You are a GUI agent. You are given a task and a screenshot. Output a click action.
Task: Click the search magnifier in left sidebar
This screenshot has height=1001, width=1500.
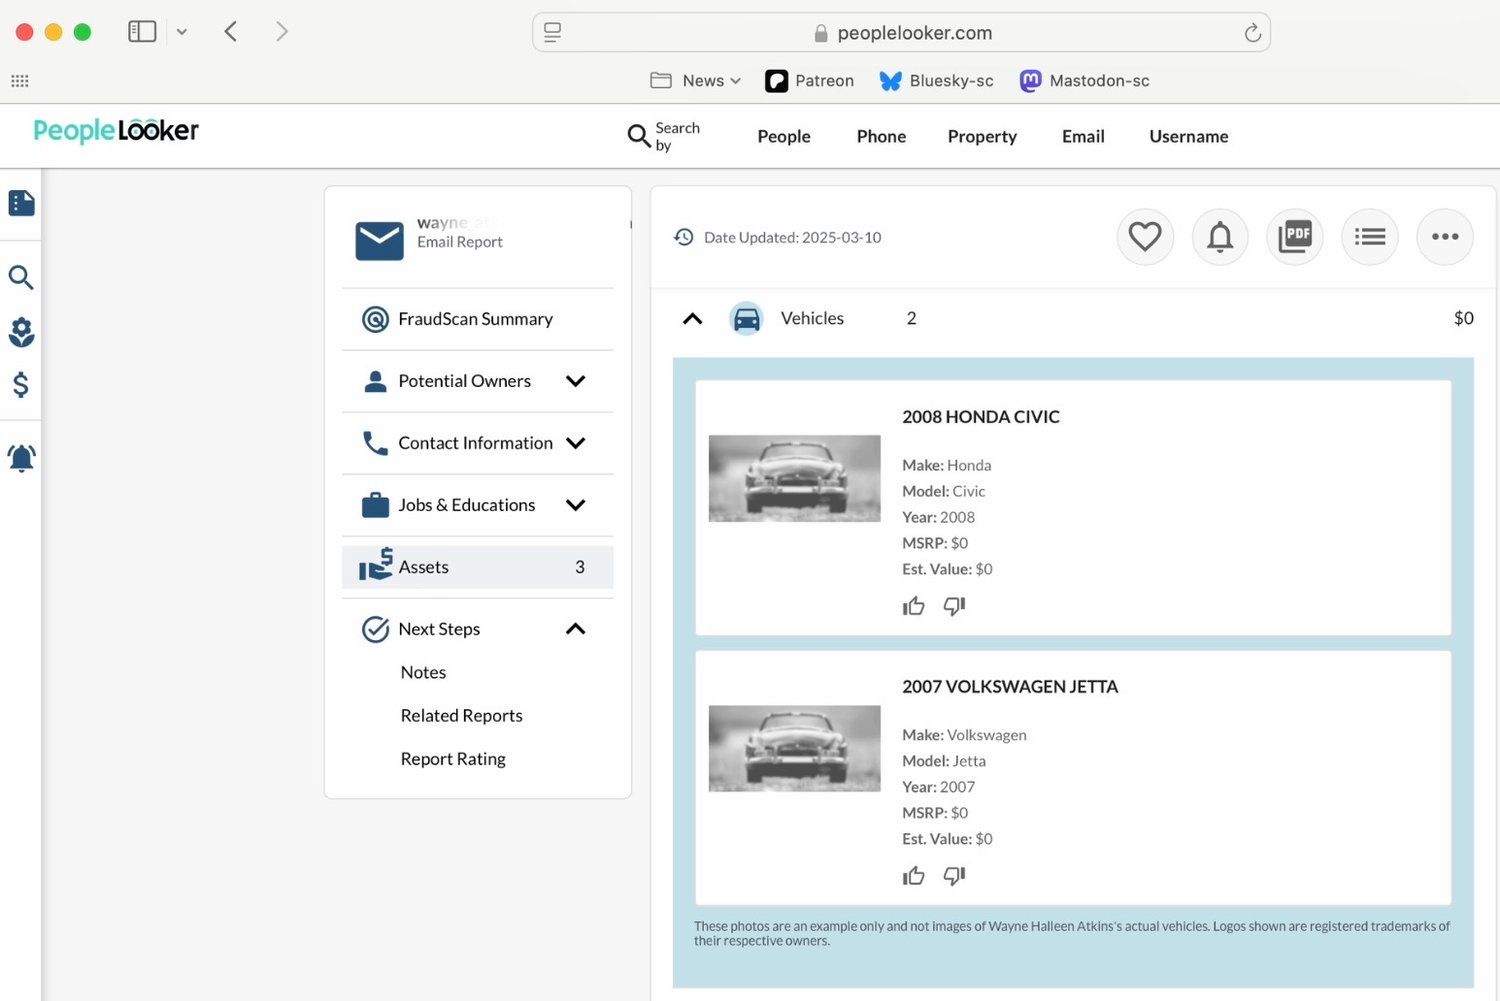21,277
